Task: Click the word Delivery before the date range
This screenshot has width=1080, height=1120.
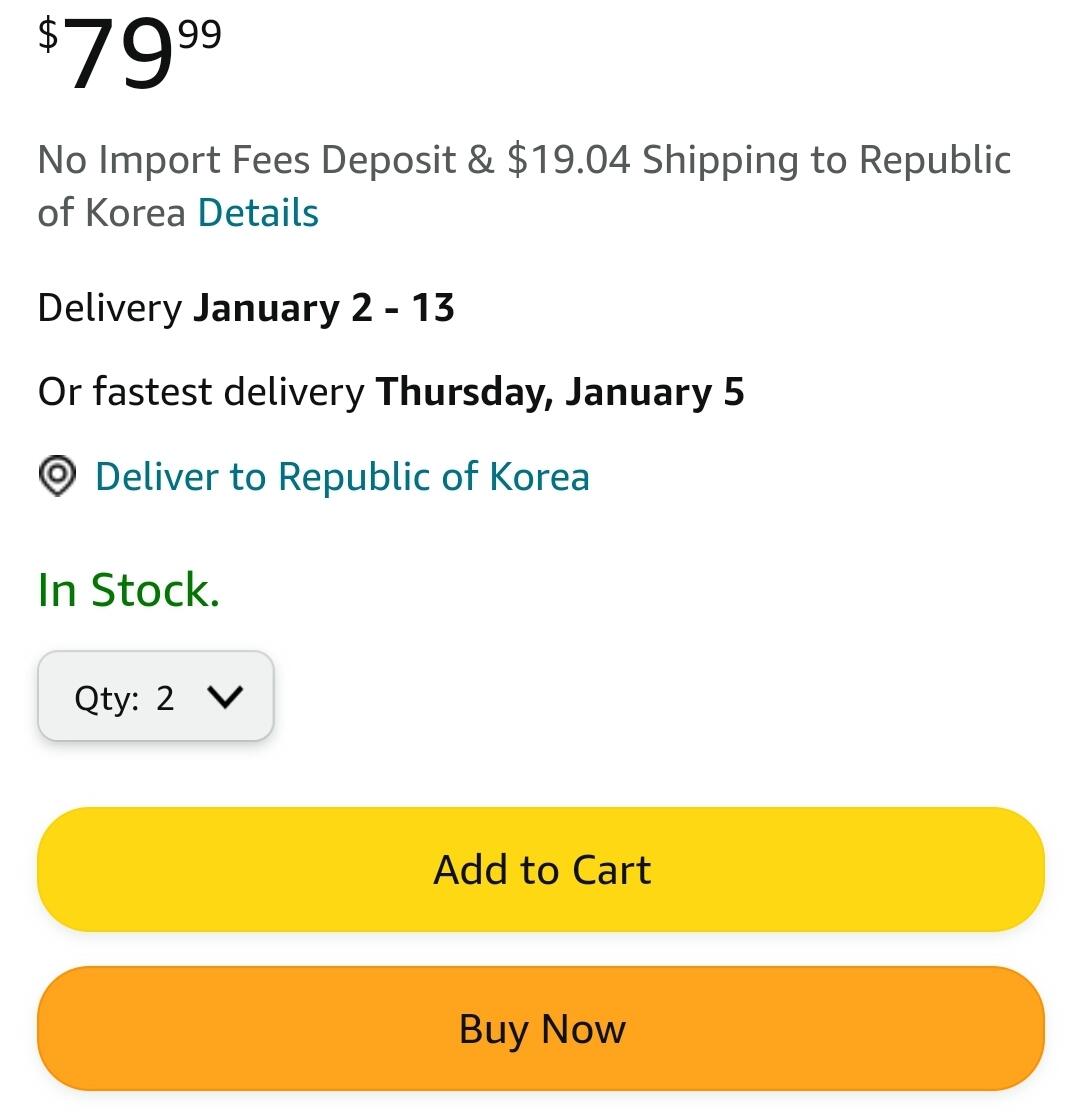Action: (109, 308)
